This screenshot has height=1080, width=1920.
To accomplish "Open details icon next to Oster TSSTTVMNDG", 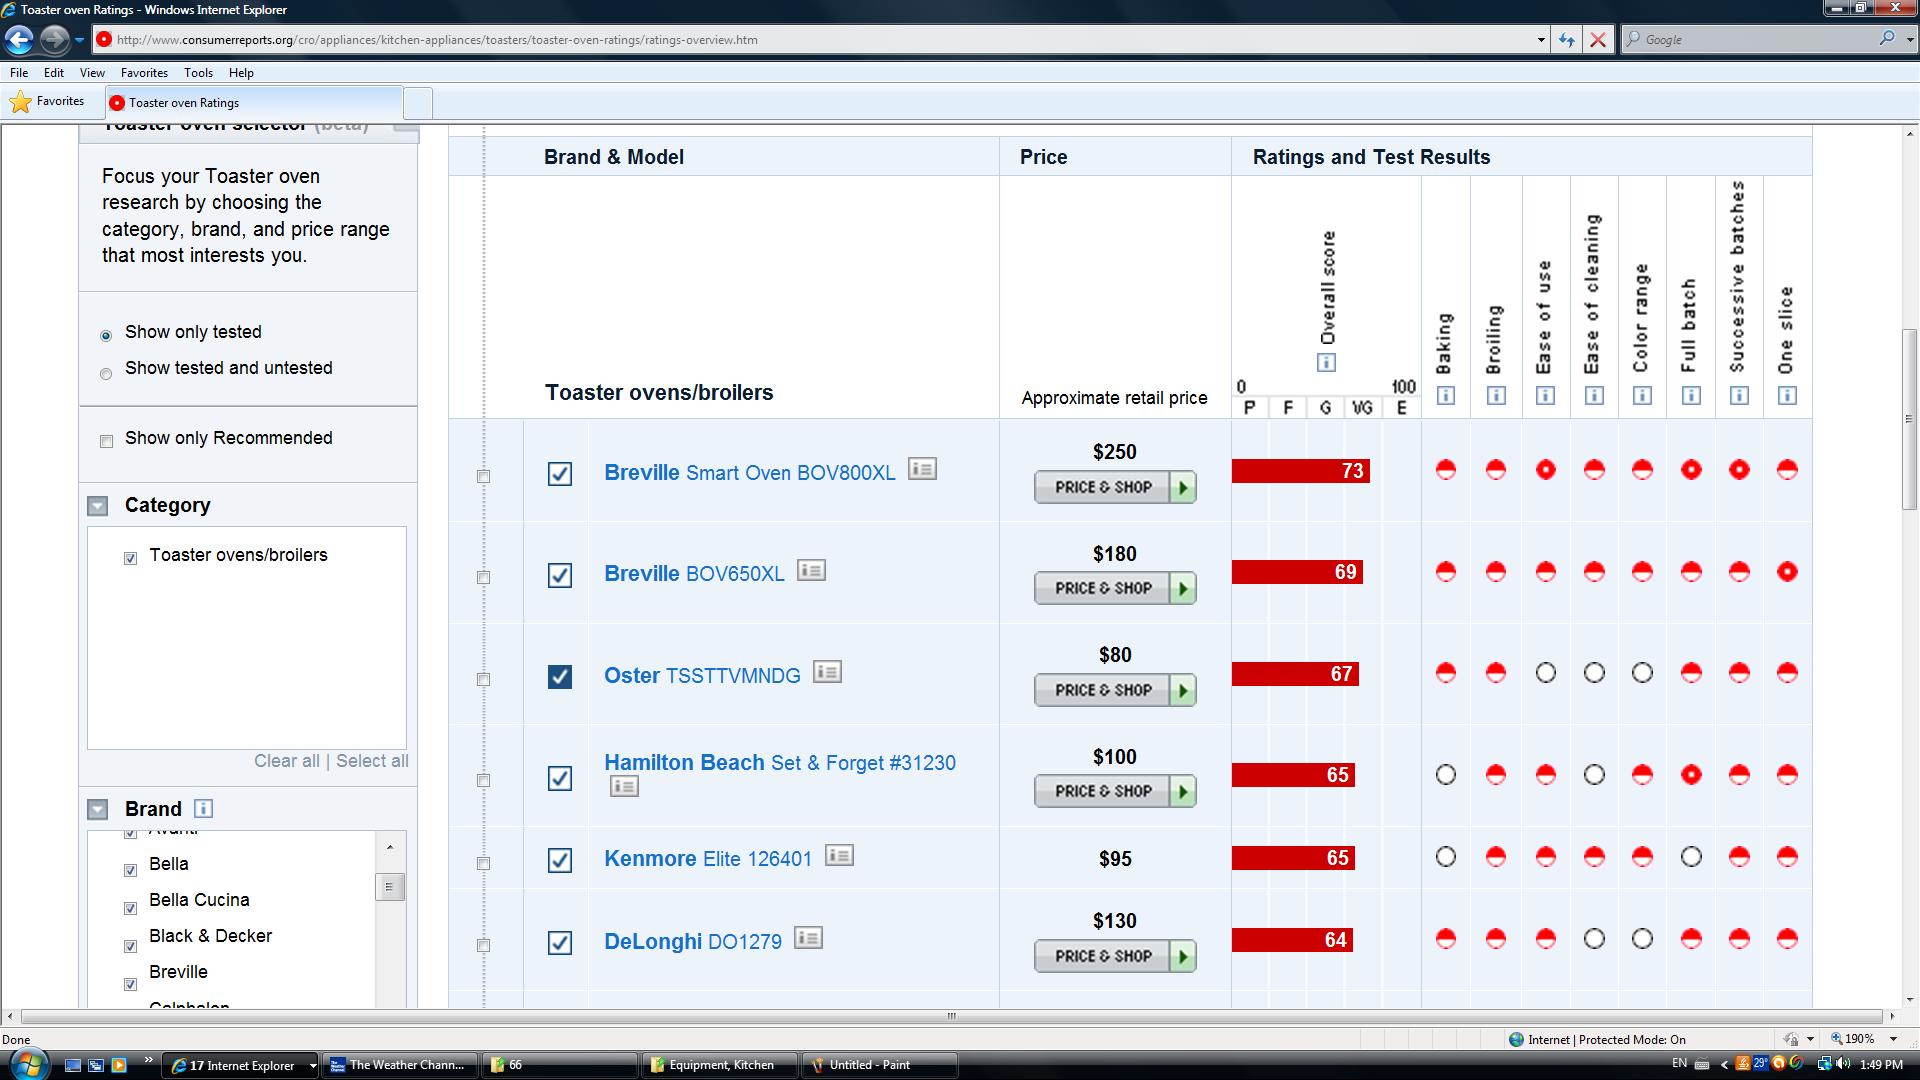I will click(827, 672).
